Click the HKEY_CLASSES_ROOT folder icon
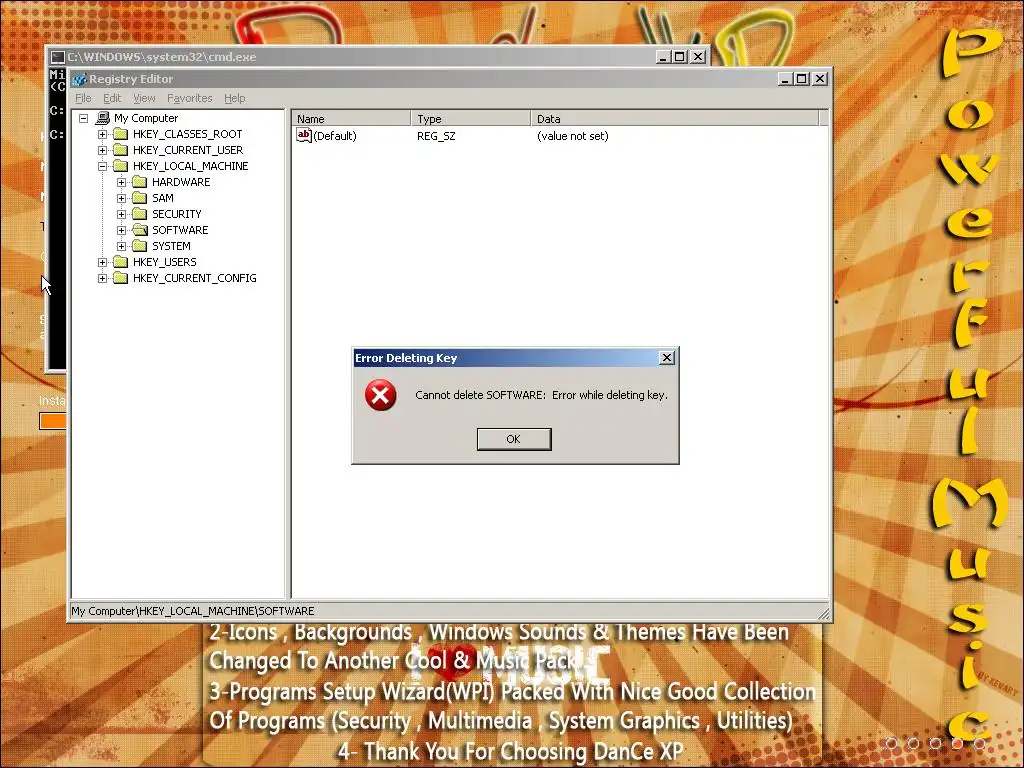 coord(121,134)
